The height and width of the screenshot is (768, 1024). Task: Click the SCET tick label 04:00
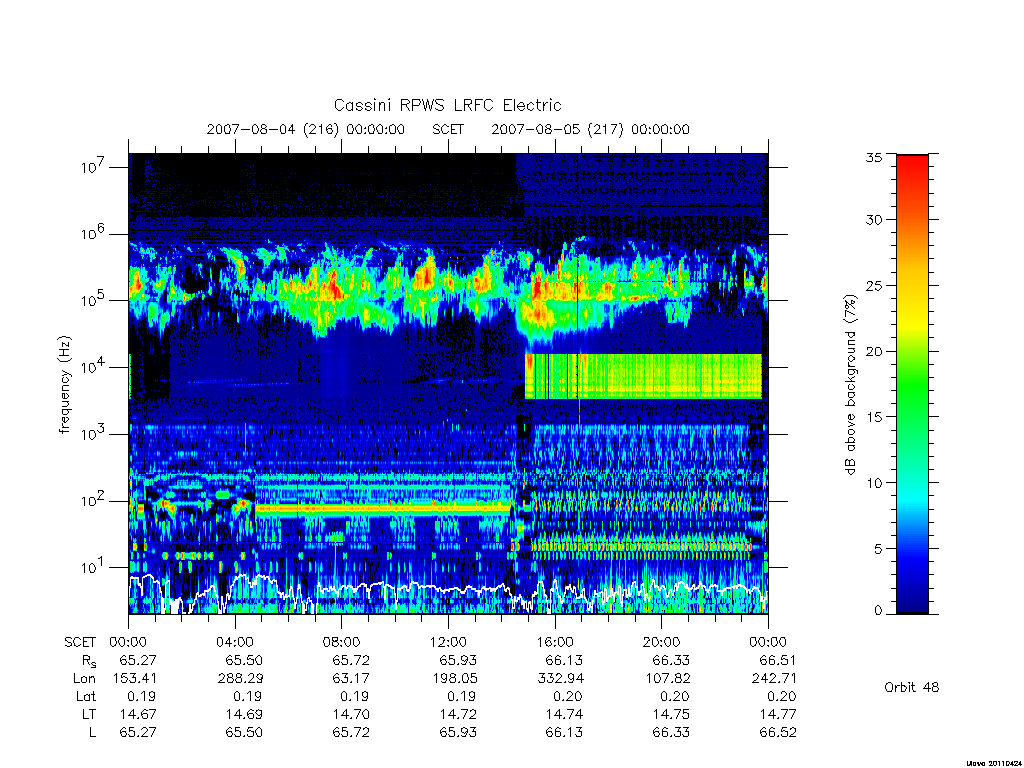235,642
